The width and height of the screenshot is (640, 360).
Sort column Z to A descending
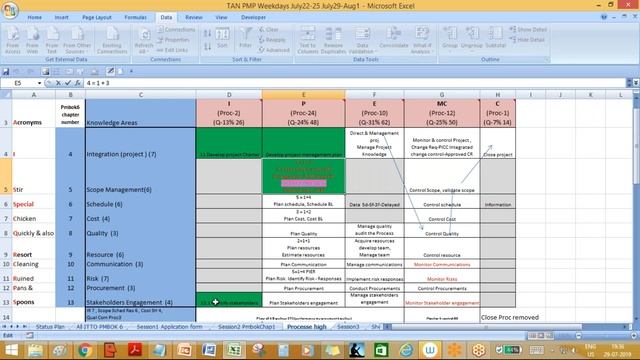coord(208,47)
